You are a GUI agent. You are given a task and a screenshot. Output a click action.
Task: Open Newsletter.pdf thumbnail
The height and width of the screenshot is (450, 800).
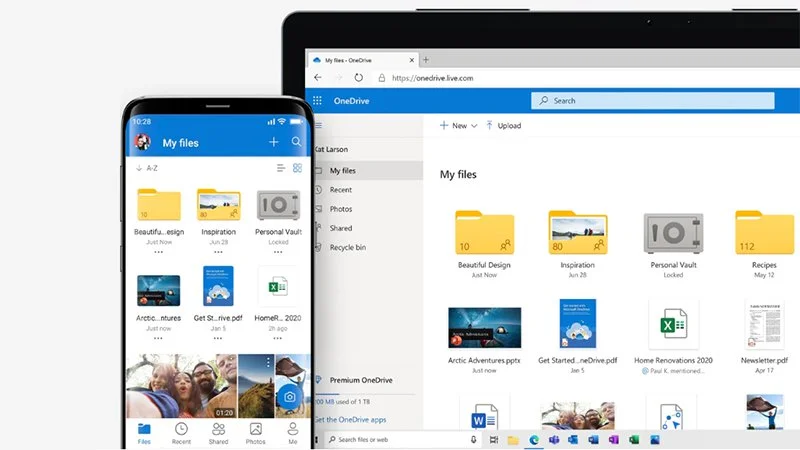tap(764, 324)
